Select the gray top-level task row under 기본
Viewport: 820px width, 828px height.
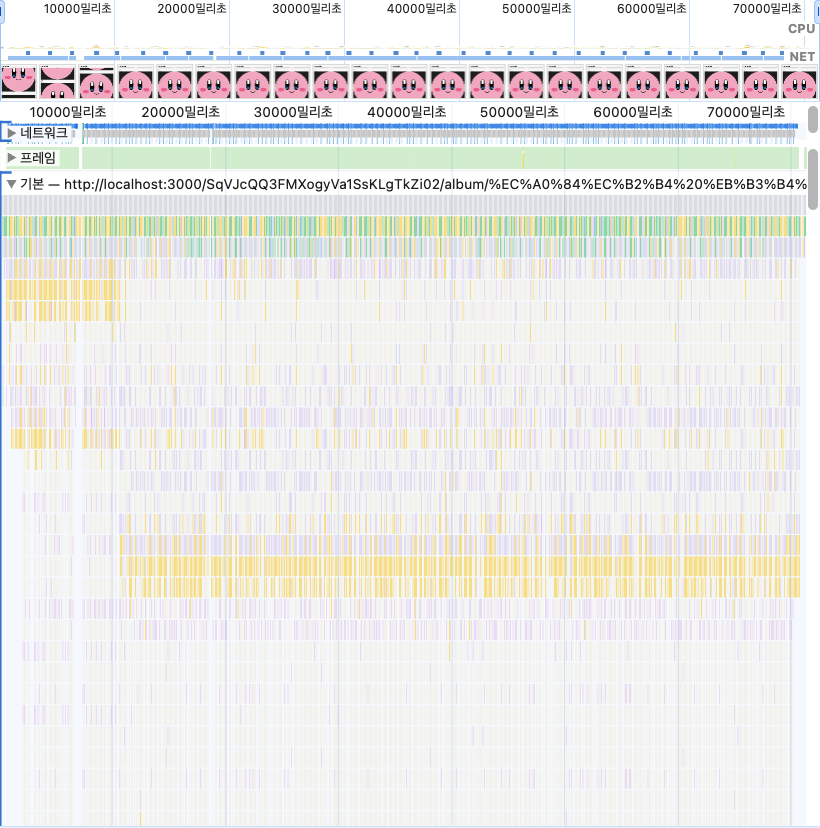[404, 205]
